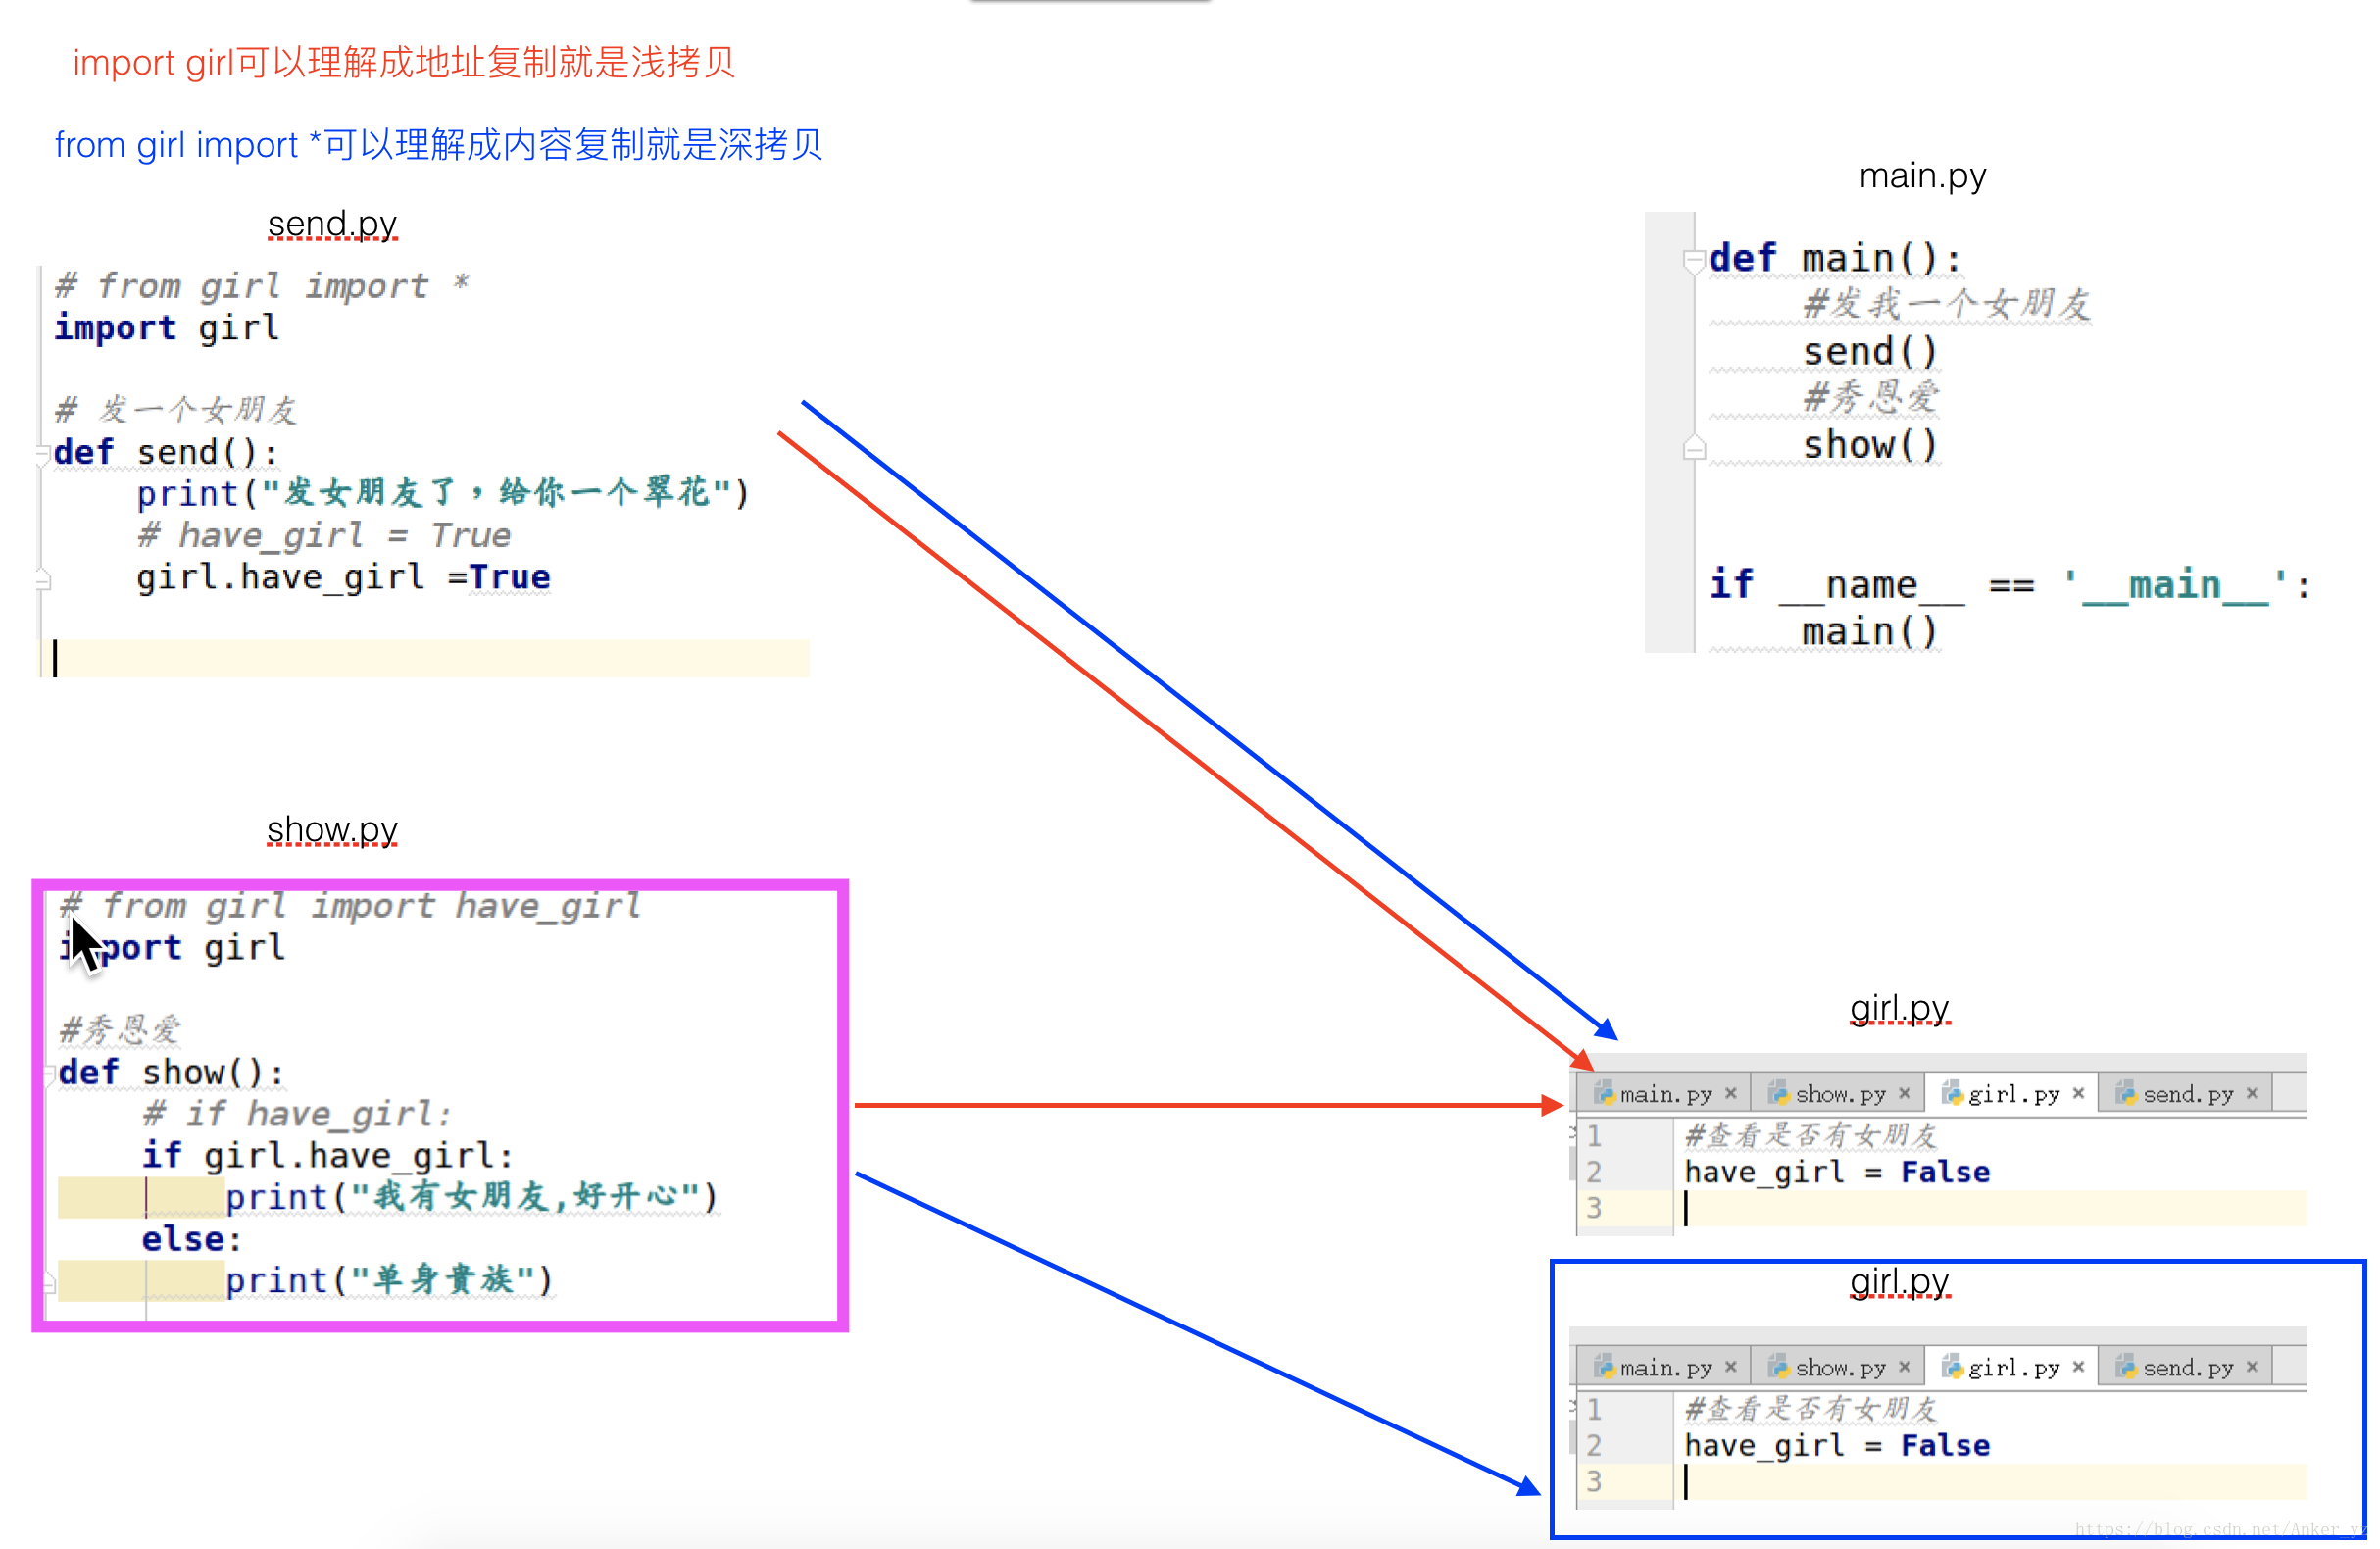Click '# have_girl = True' comment line
Viewport: 2380px width, 1549px height.
coord(324,535)
